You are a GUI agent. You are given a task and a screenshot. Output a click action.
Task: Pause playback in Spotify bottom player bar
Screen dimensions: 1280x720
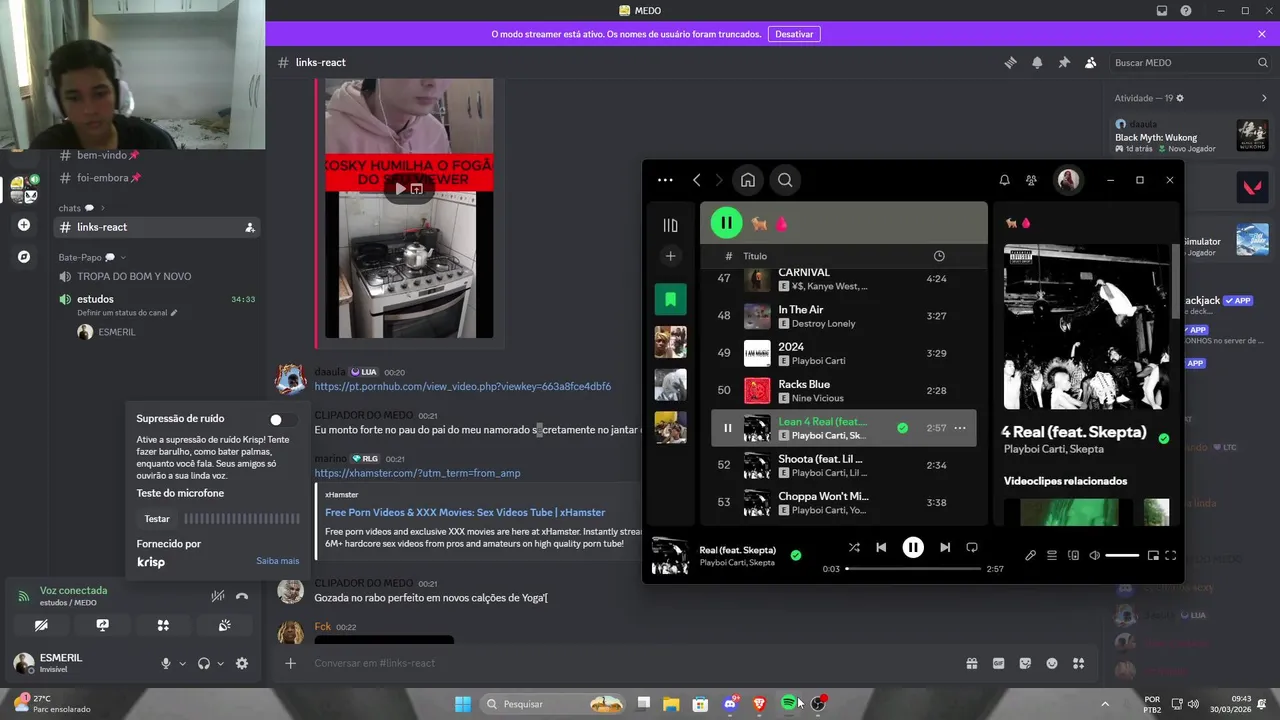pos(913,547)
